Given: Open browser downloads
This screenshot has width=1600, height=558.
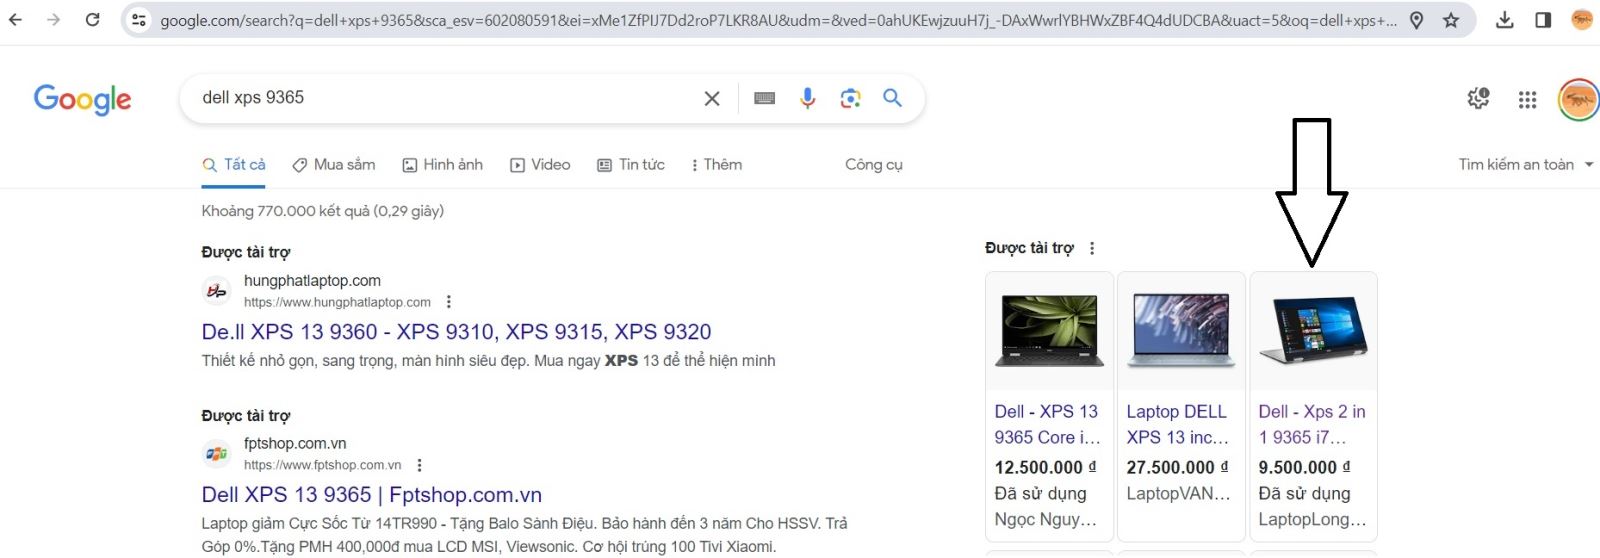Looking at the screenshot, I should [1504, 20].
